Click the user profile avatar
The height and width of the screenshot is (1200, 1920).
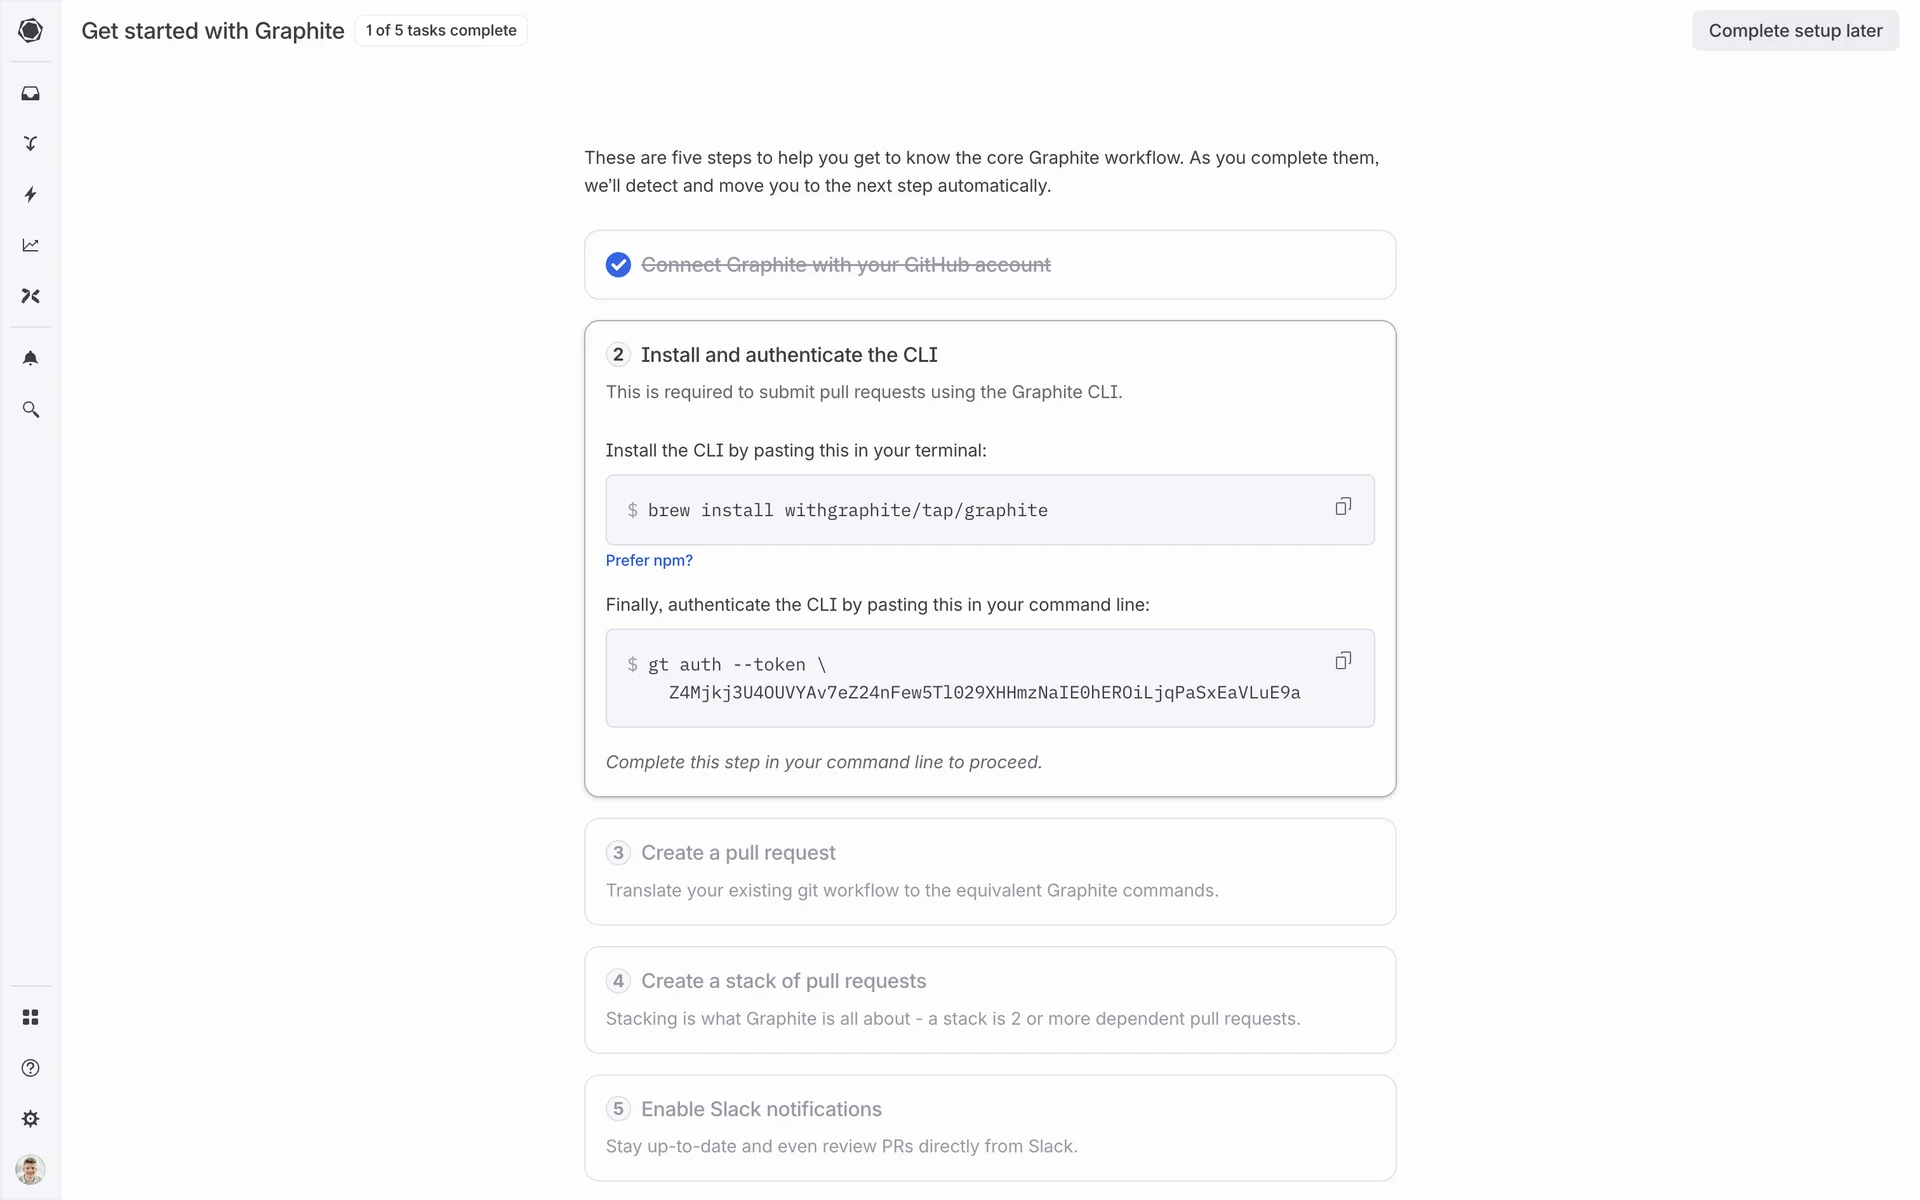point(30,1169)
